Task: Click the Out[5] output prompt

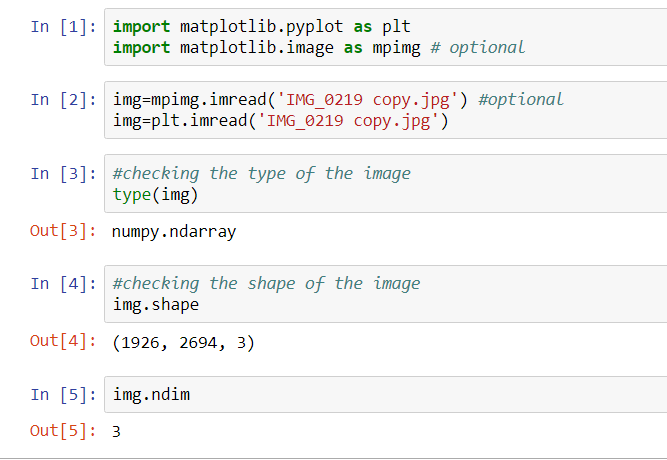Action: [63, 431]
